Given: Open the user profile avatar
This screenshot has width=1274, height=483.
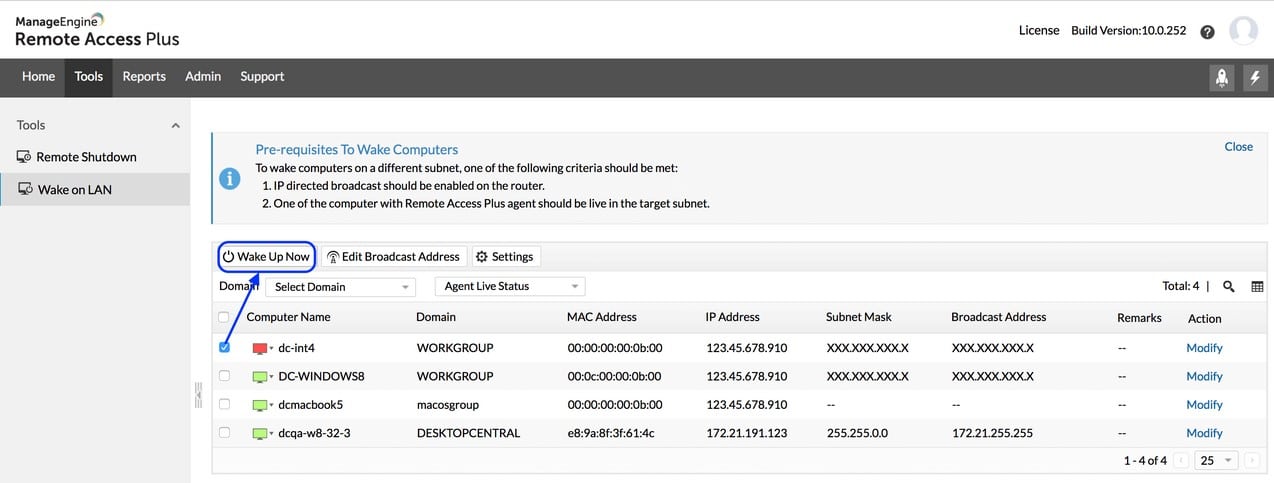Looking at the screenshot, I should click(x=1243, y=31).
